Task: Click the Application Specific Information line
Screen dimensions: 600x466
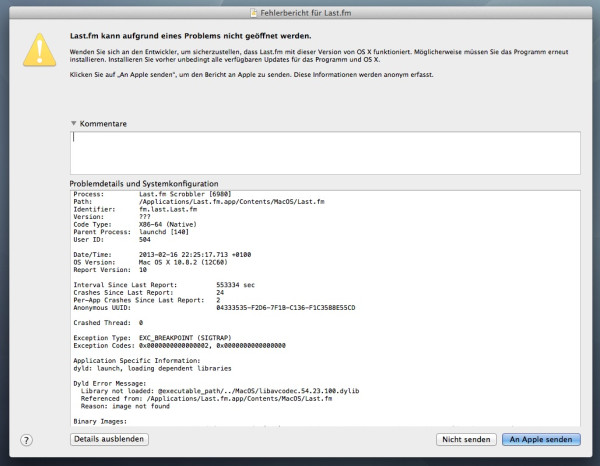Action: 137,361
